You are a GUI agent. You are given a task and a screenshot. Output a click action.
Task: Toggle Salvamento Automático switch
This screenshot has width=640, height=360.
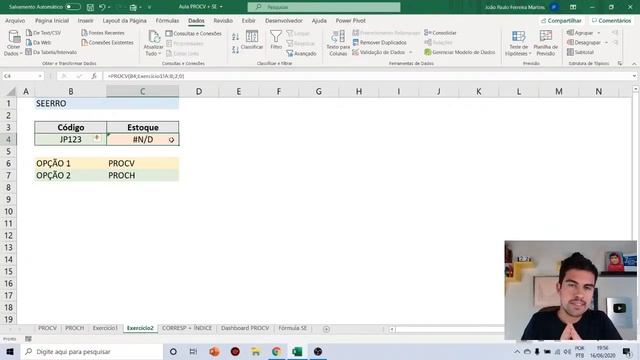pos(73,7)
